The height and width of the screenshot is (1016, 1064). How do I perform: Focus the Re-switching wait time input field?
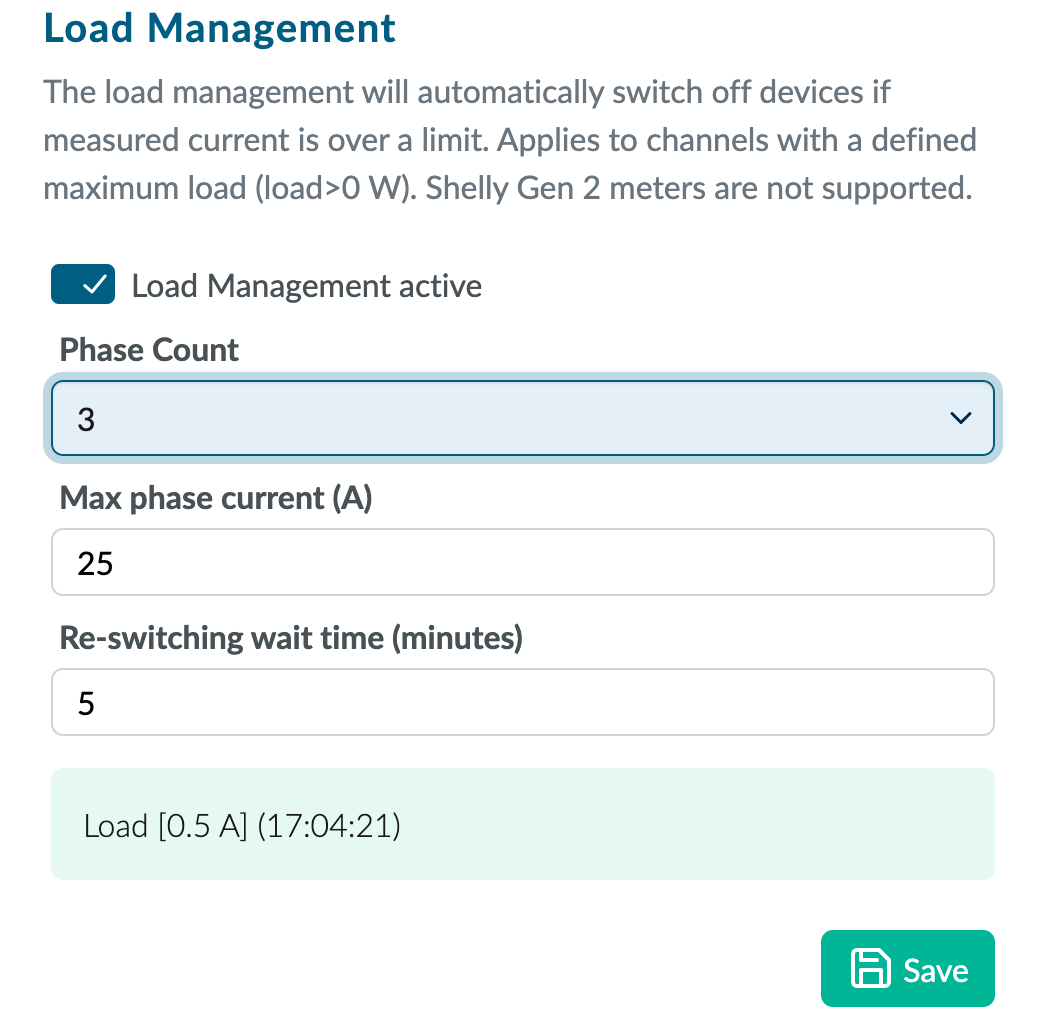pos(522,702)
